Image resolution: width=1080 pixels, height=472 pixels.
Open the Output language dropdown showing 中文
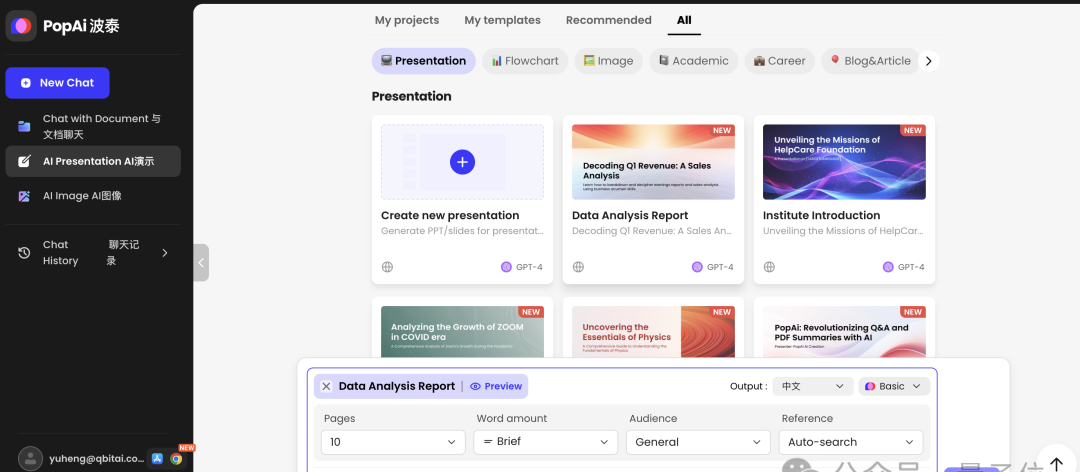pos(813,386)
